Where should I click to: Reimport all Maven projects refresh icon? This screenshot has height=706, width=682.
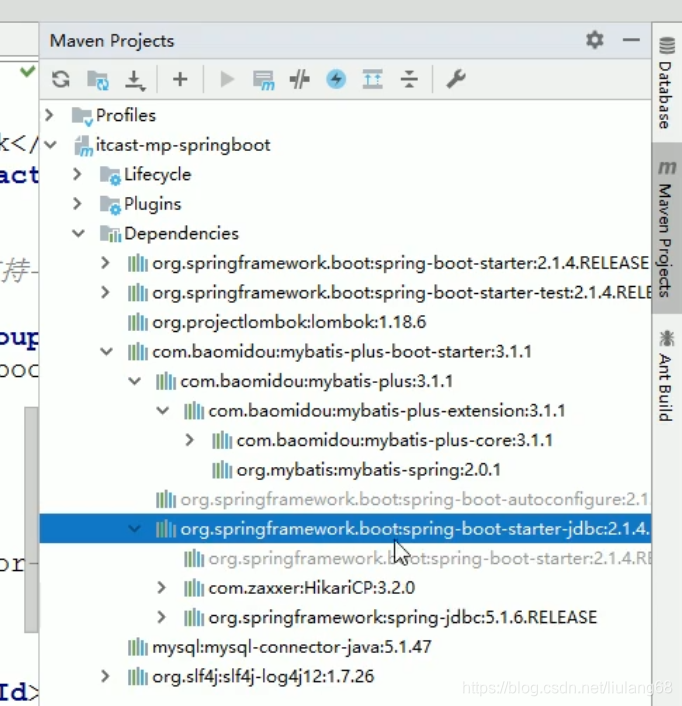point(61,79)
